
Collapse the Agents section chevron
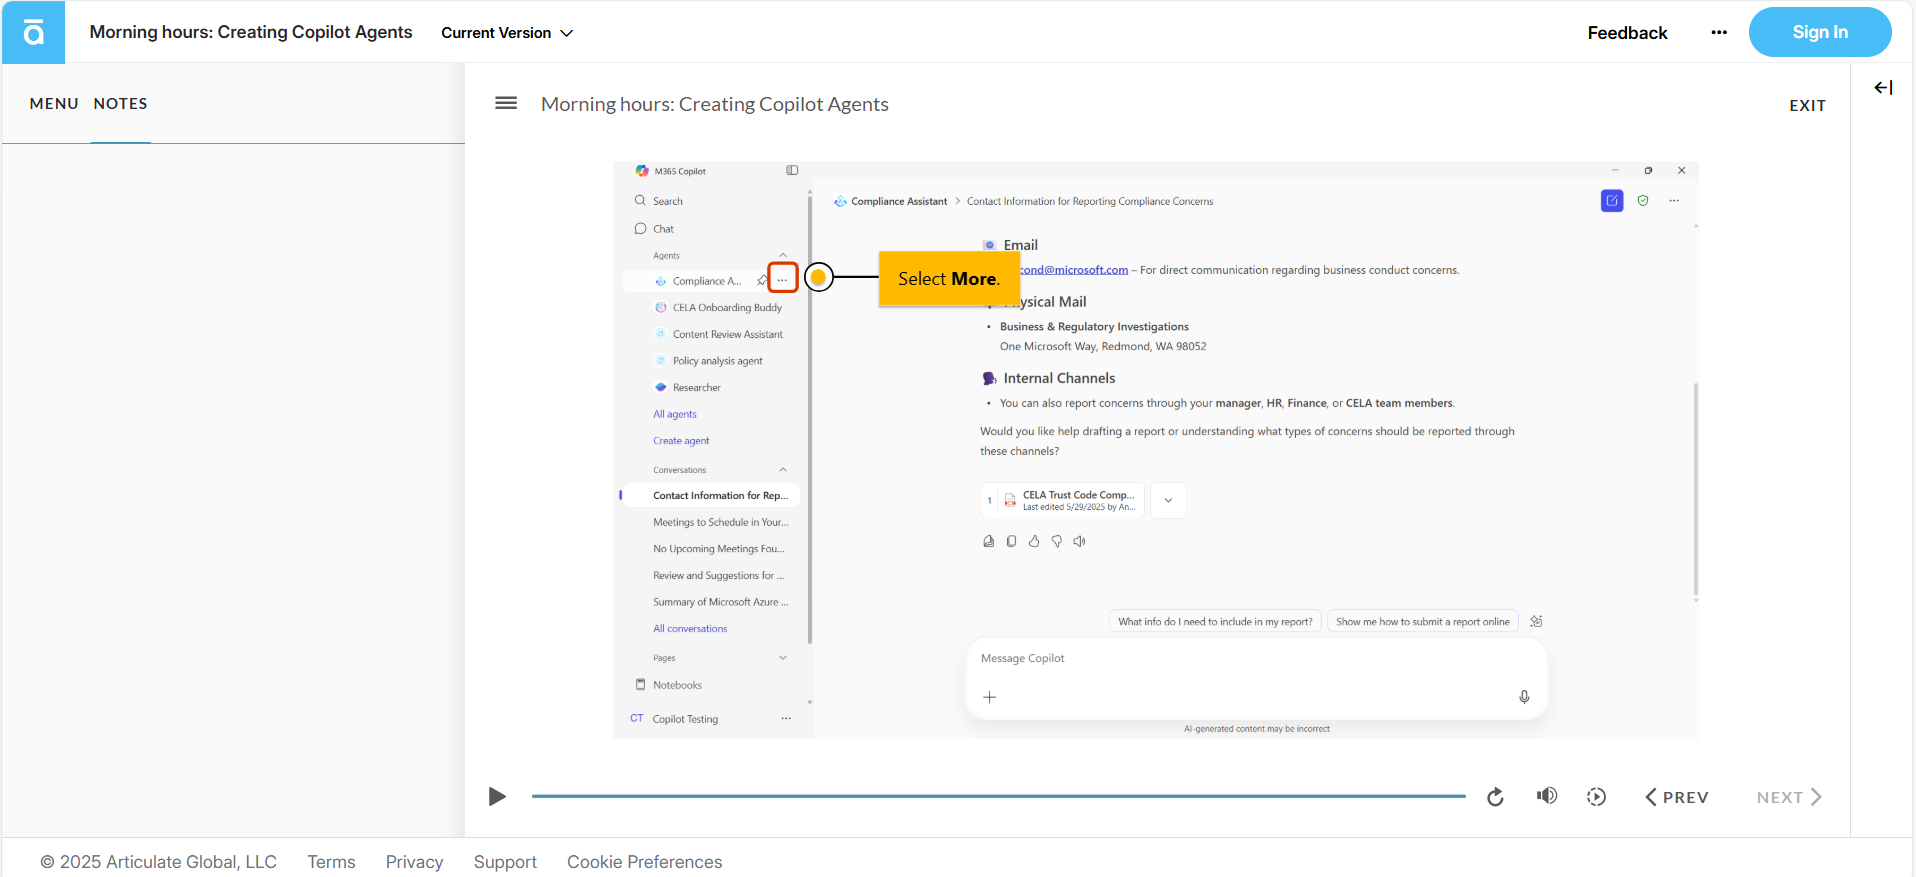[x=783, y=256]
